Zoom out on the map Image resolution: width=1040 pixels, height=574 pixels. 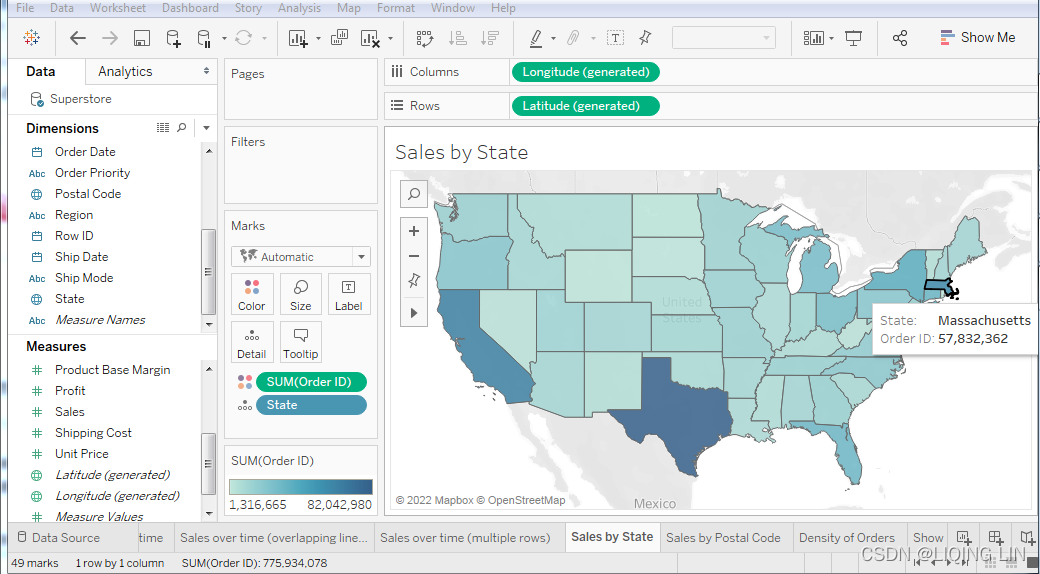pos(414,256)
